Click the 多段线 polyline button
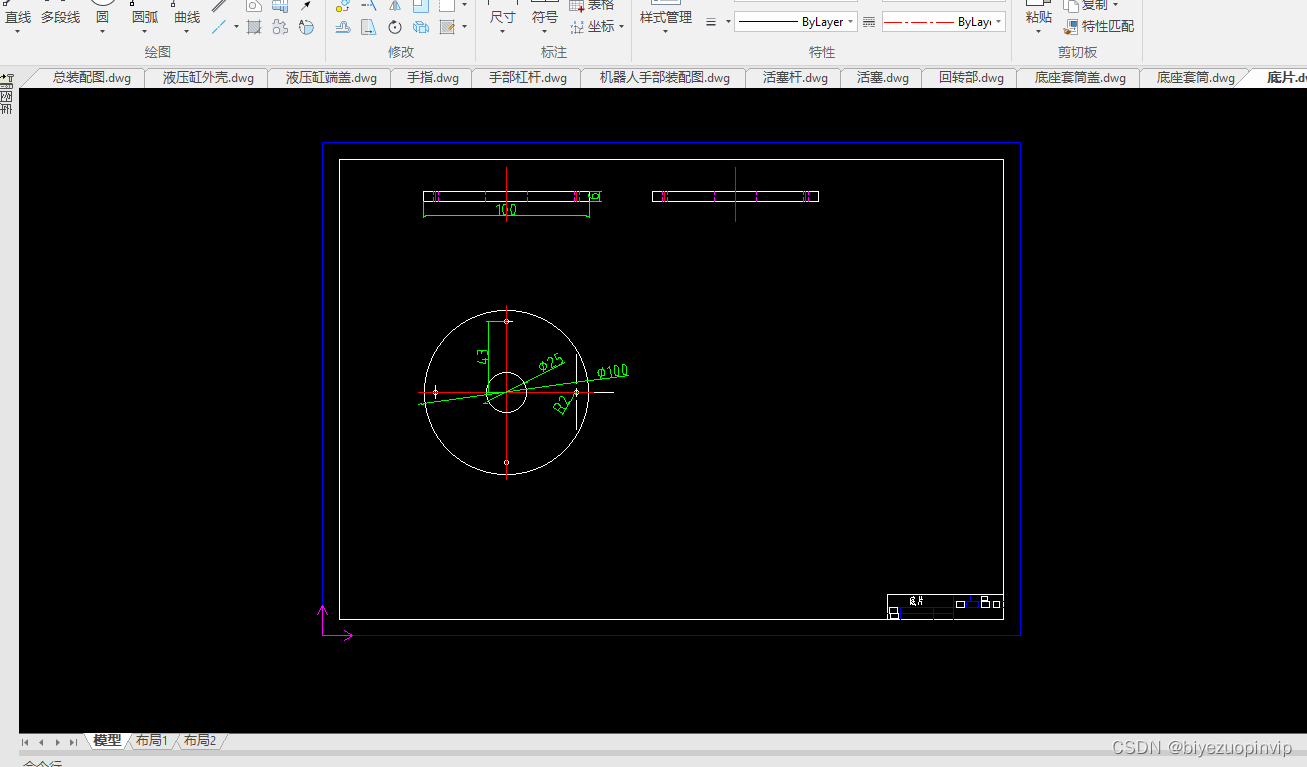Image resolution: width=1307 pixels, height=767 pixels. pos(60,17)
